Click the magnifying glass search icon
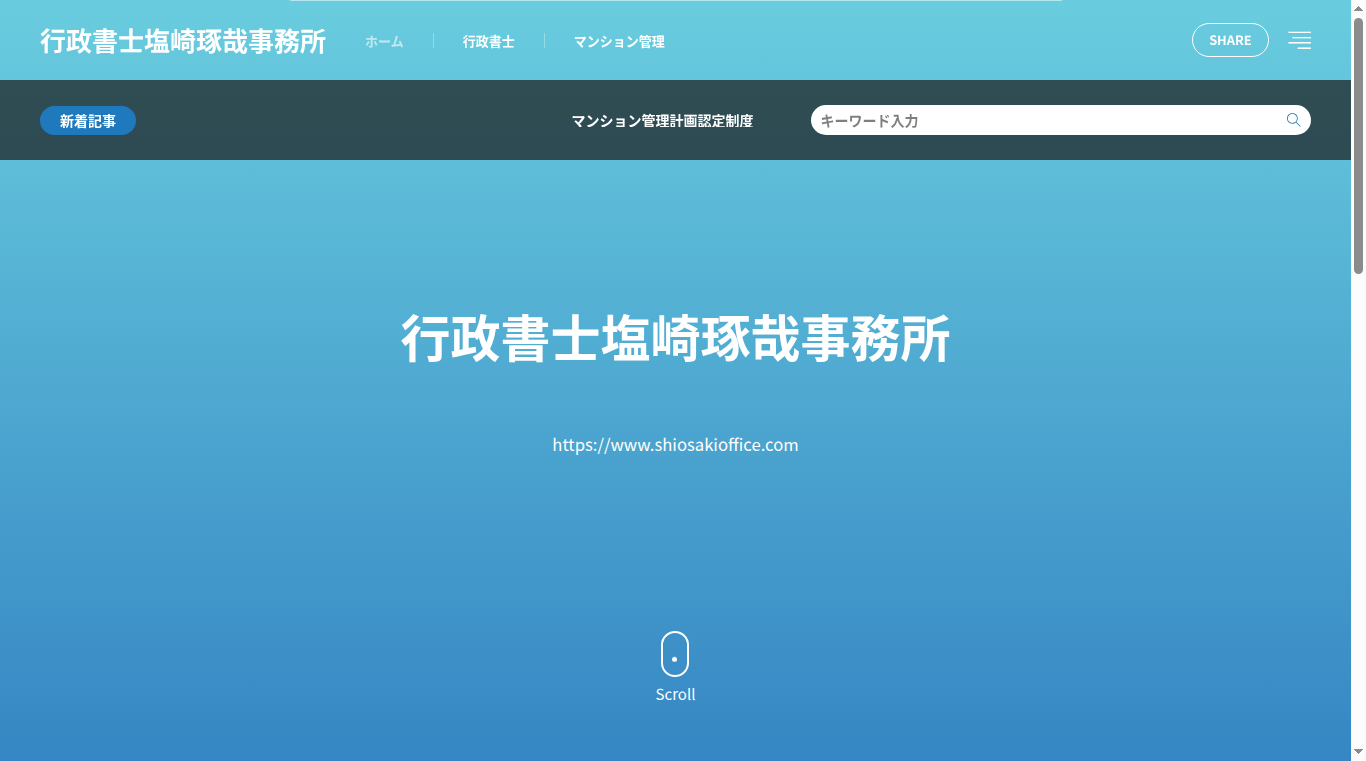This screenshot has width=1366, height=761. click(x=1293, y=120)
